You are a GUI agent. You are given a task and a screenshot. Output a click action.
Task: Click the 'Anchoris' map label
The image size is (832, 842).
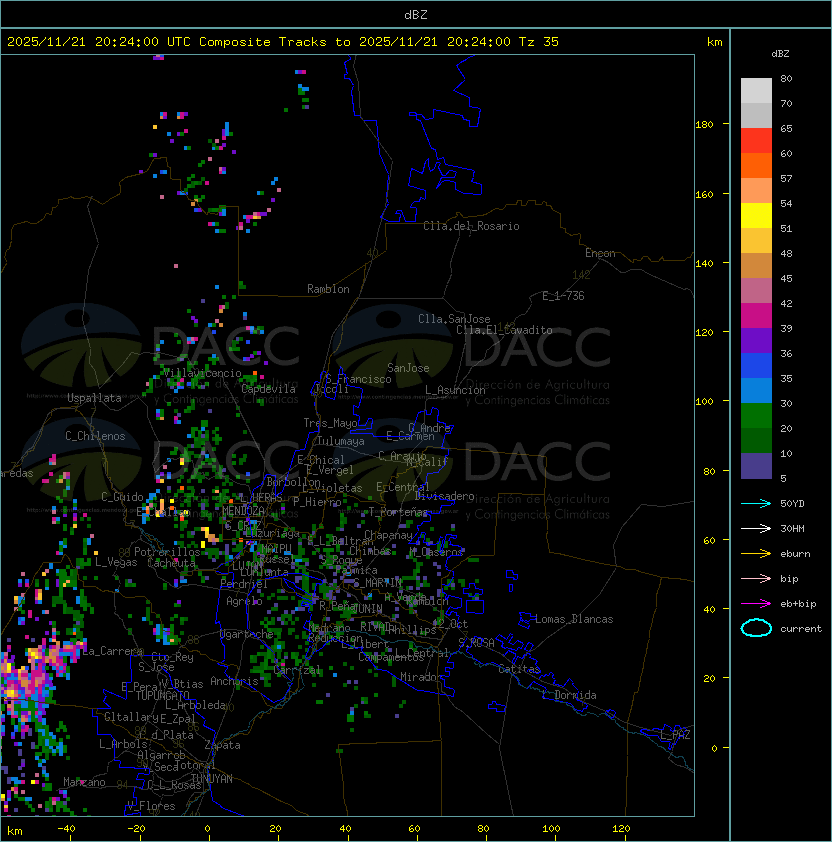pyautogui.click(x=234, y=681)
